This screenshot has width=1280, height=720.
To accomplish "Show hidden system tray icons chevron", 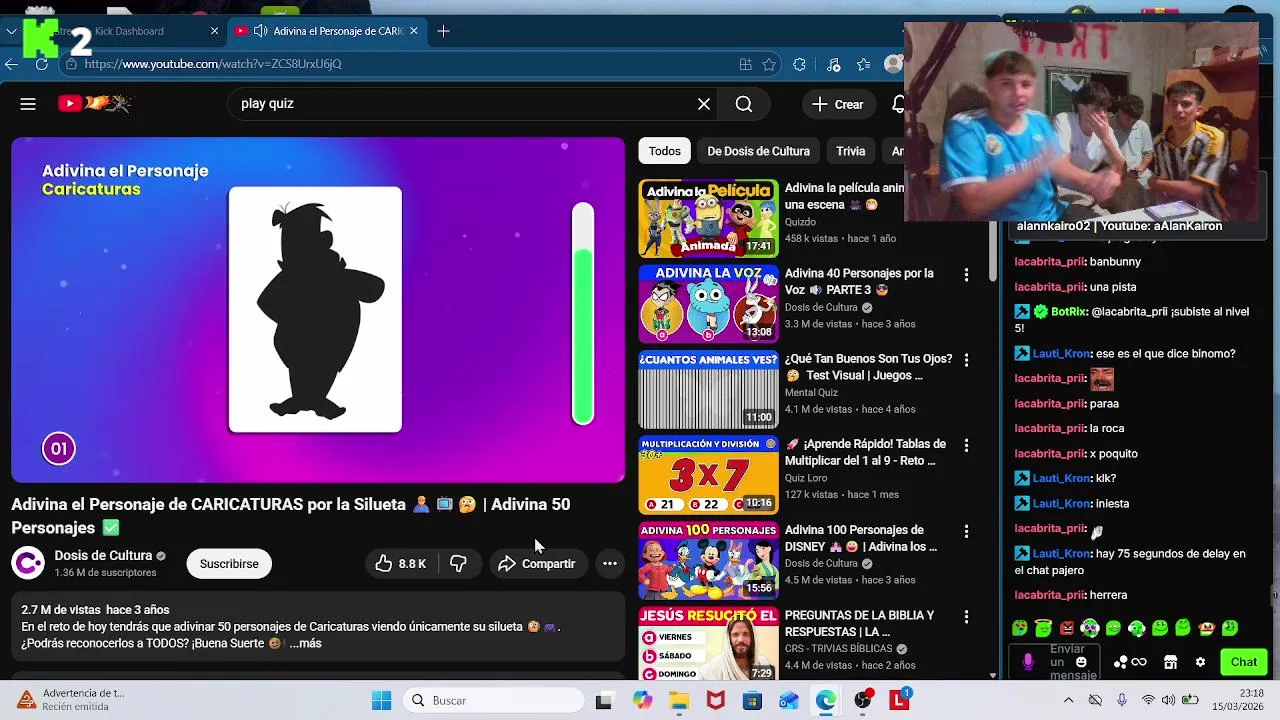I will pos(1069,700).
